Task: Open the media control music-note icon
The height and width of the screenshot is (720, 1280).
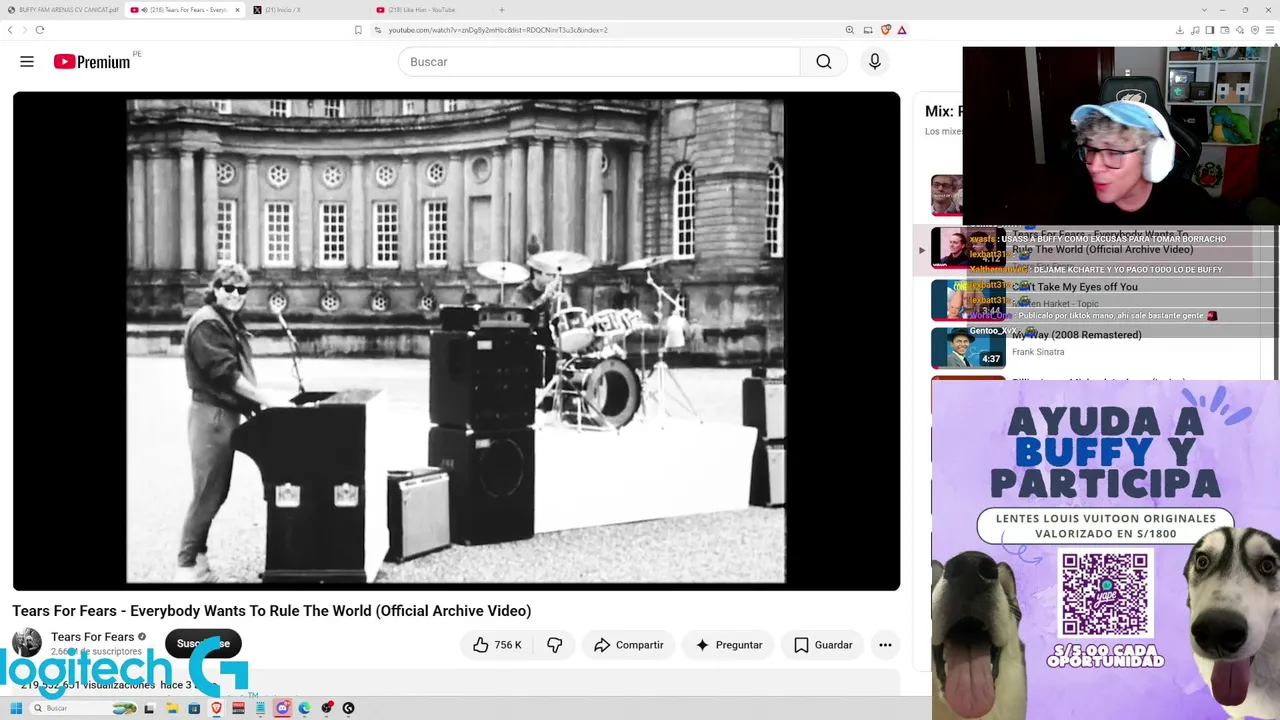Action: pyautogui.click(x=1196, y=30)
